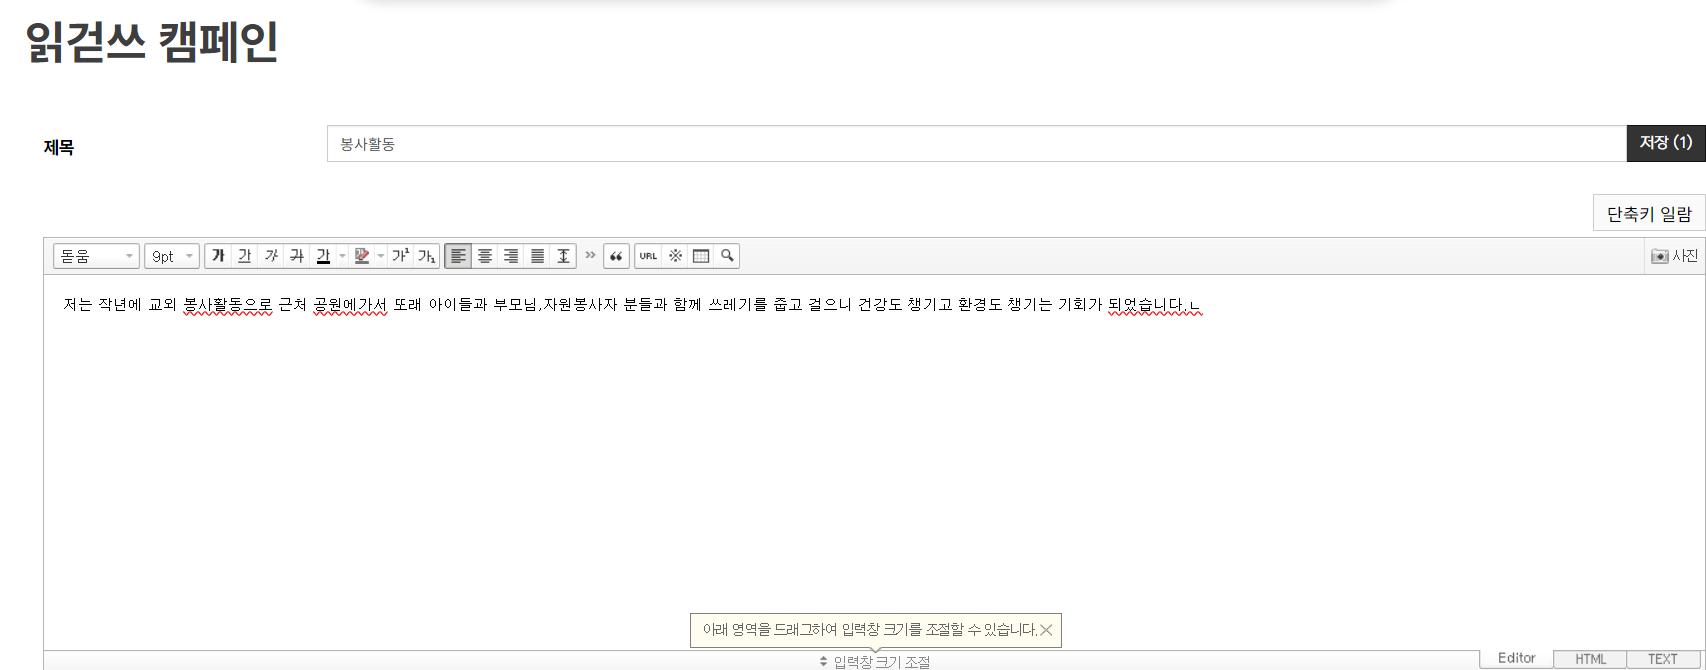Viewport: 1706px width, 670px height.
Task: Insert a blockquote
Action: 616,256
